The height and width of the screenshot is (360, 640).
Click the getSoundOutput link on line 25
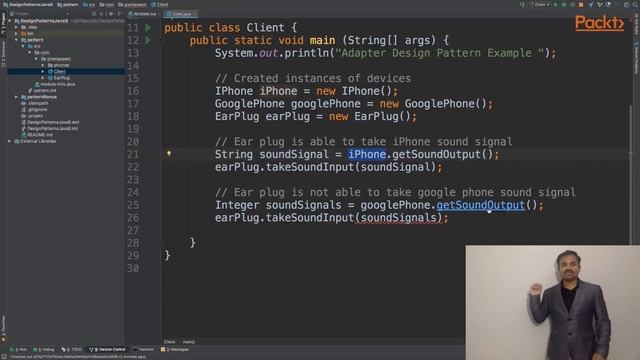point(480,205)
